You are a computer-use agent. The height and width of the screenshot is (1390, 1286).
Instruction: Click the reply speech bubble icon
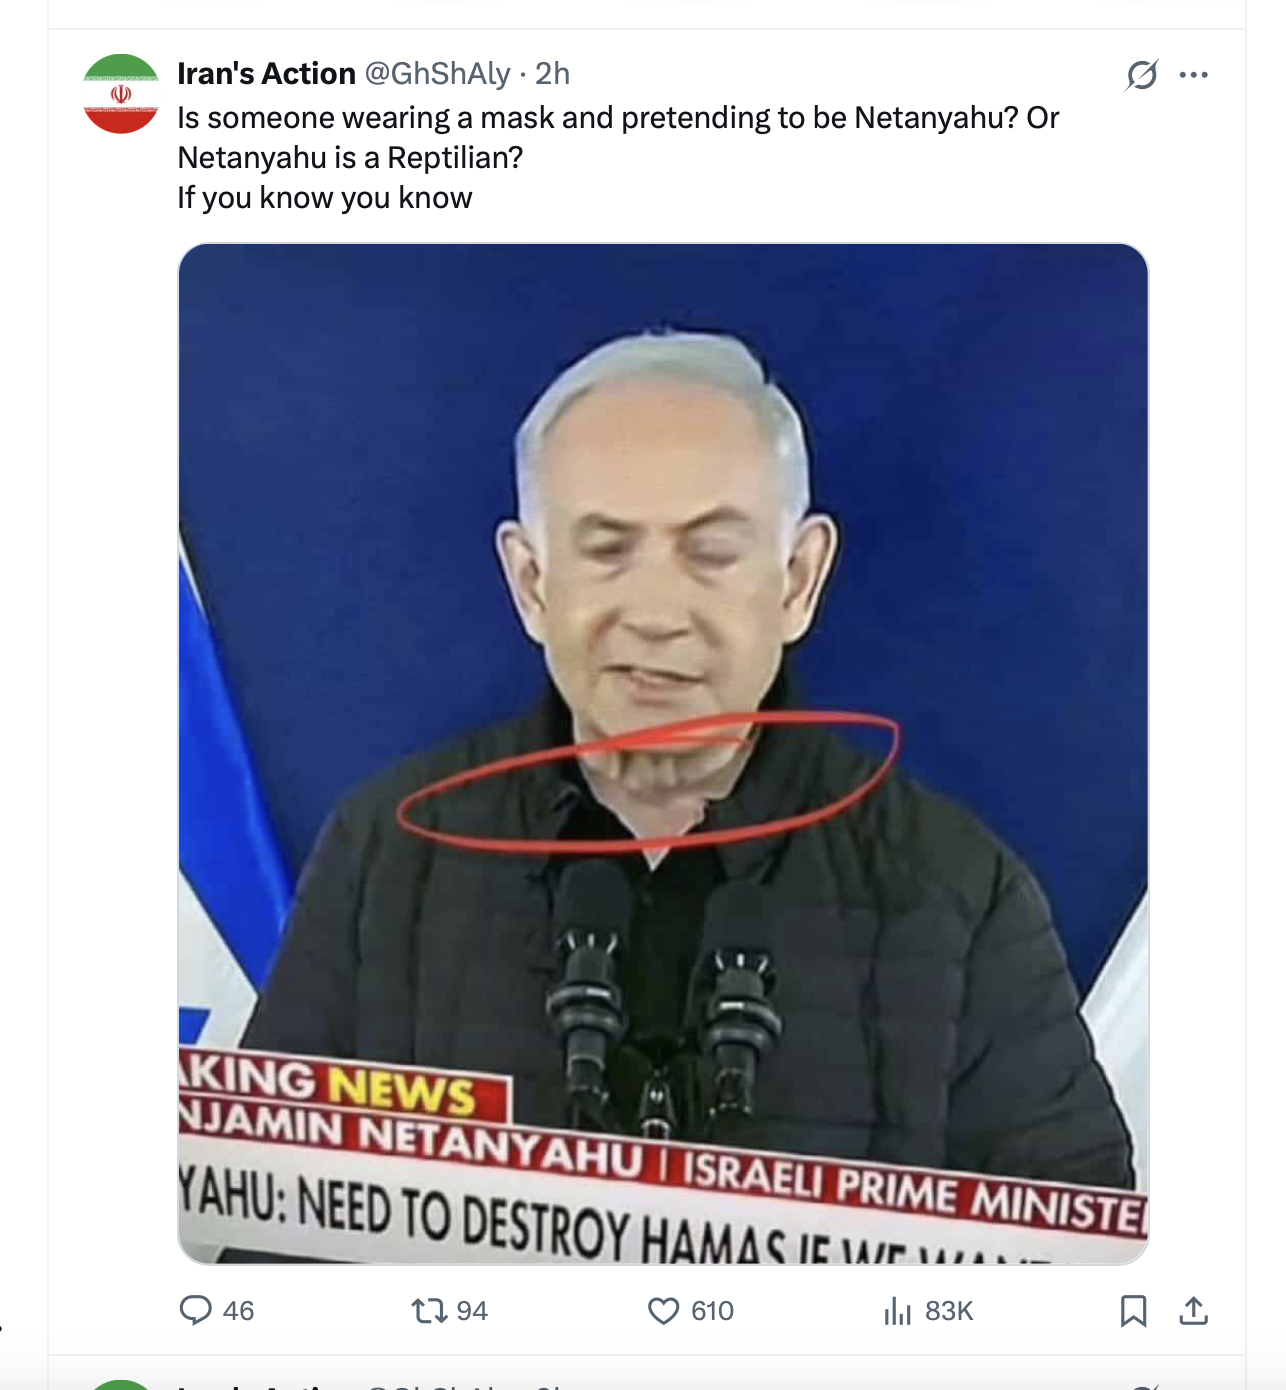[x=195, y=1310]
